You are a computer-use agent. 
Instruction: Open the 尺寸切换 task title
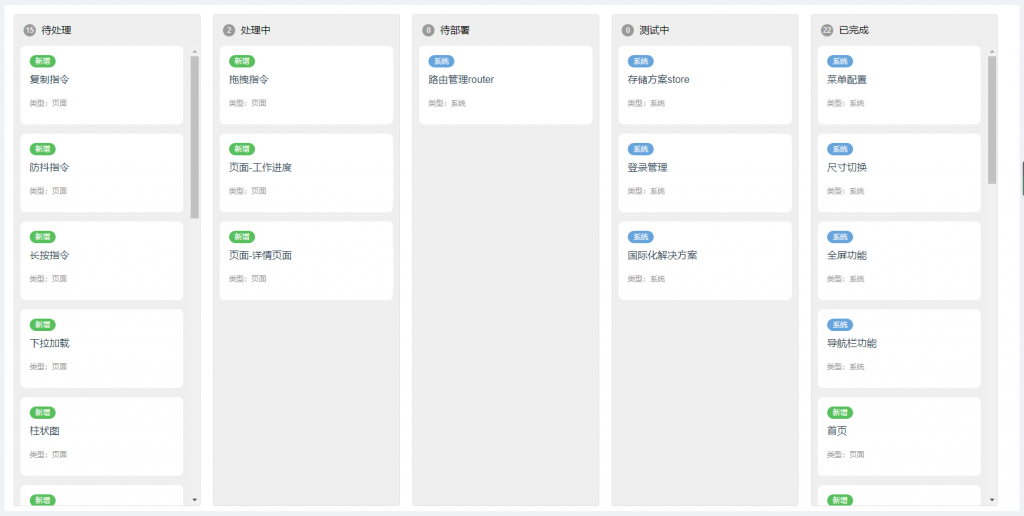[847, 167]
